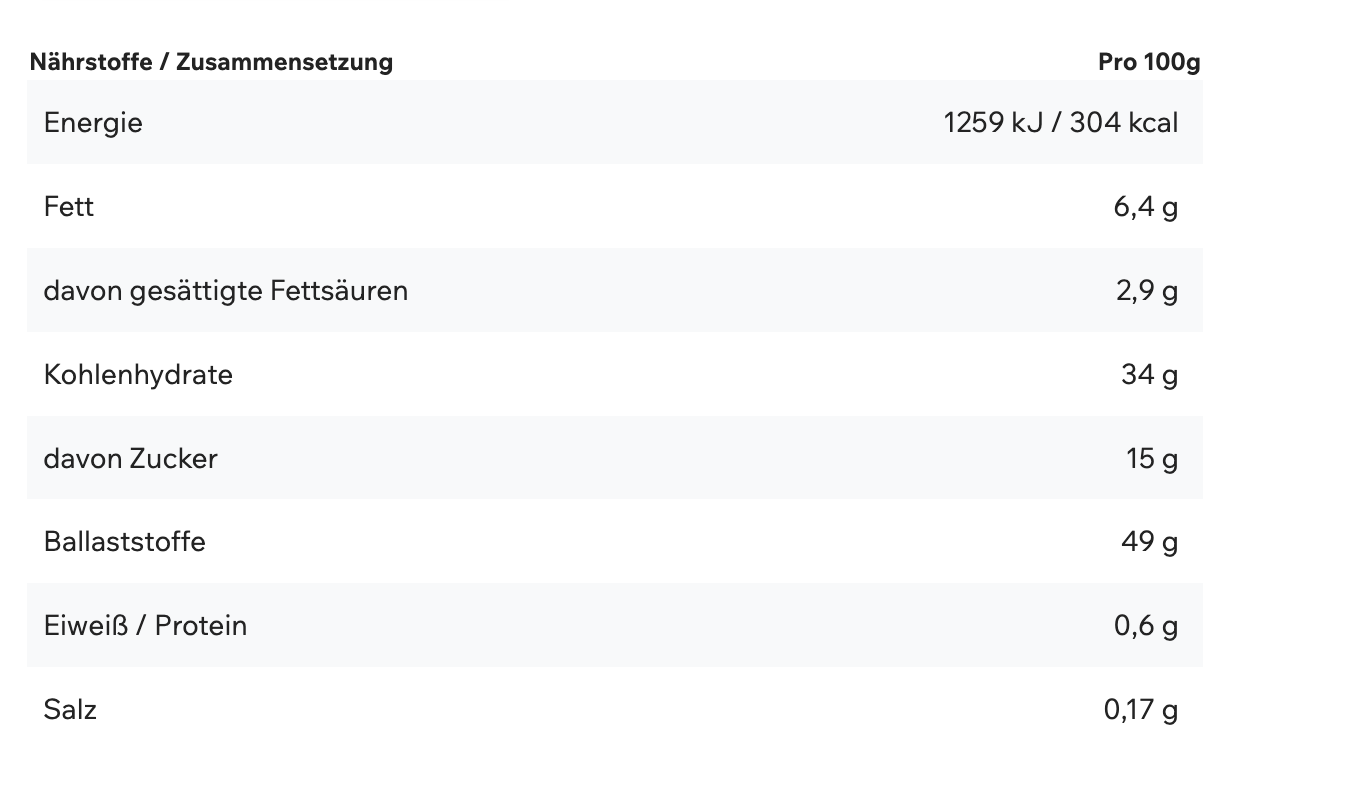Viewport: 1354px width, 798px height.
Task: Select the Eiweiß / Protein row label
Action: (x=146, y=626)
